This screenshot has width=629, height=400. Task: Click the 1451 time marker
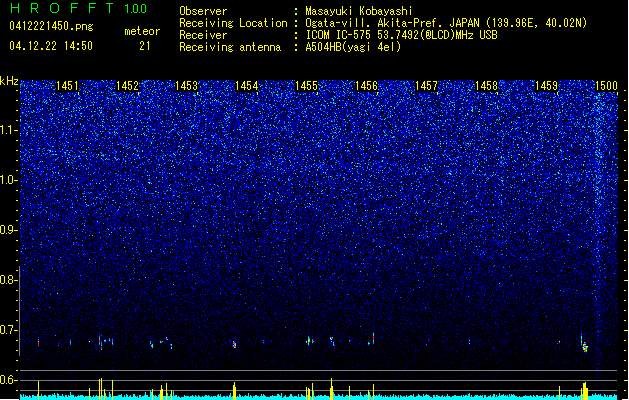click(67, 86)
